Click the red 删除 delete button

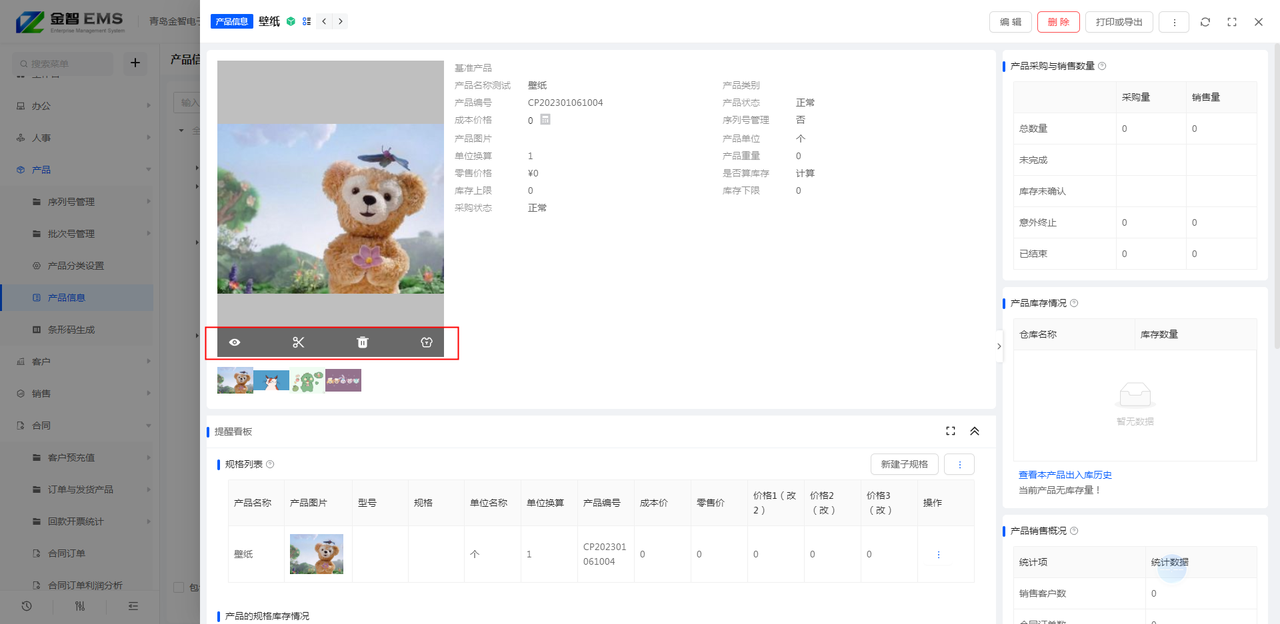1058,22
